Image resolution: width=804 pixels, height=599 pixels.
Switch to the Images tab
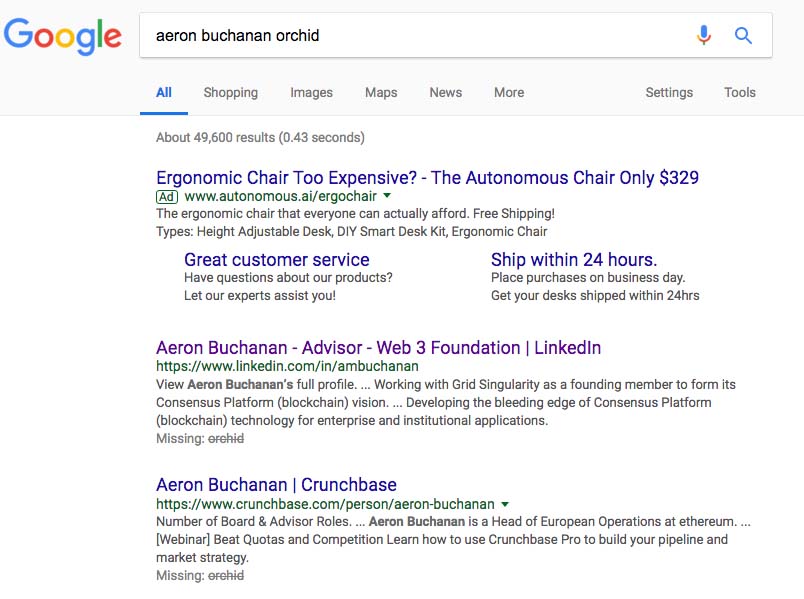pyautogui.click(x=311, y=92)
